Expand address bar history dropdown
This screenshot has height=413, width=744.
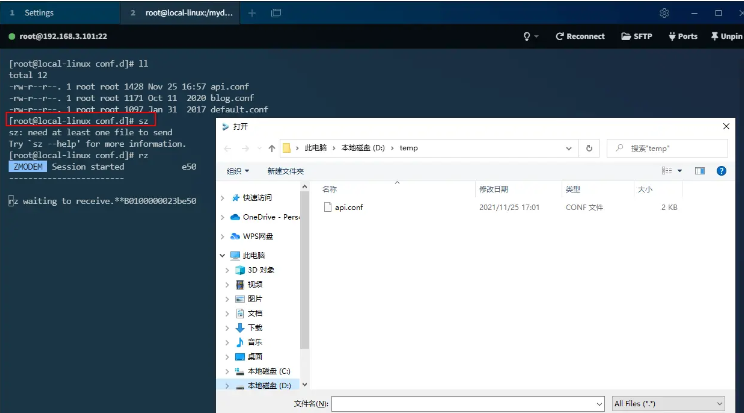[x=568, y=149]
